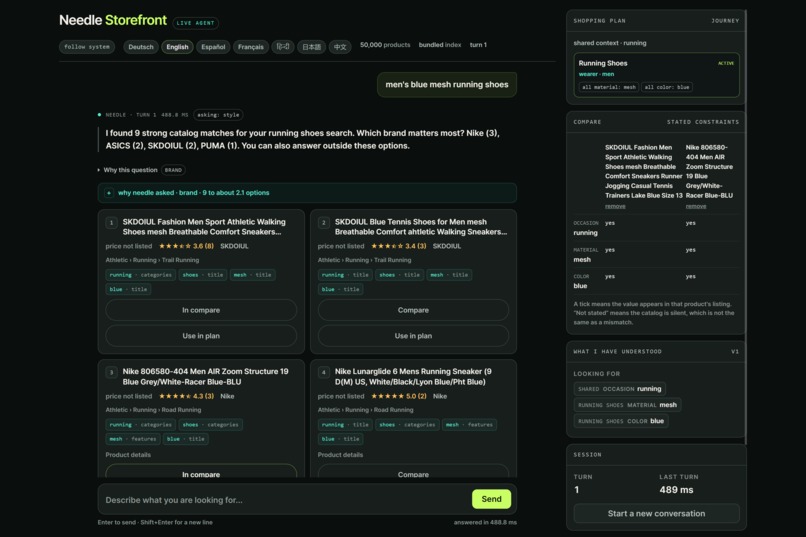
Task: Toggle In compare on Nike 806580-404 card
Action: [201, 472]
